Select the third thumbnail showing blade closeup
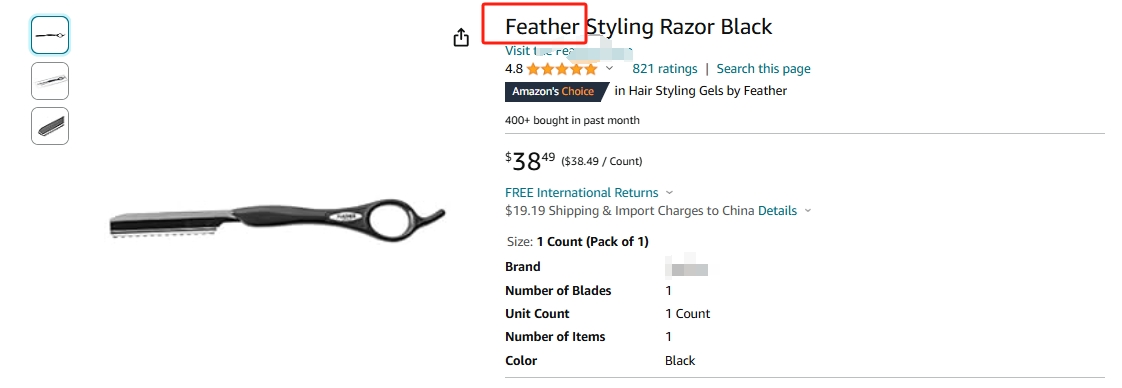Screen dimensions: 1122x388 (50, 126)
